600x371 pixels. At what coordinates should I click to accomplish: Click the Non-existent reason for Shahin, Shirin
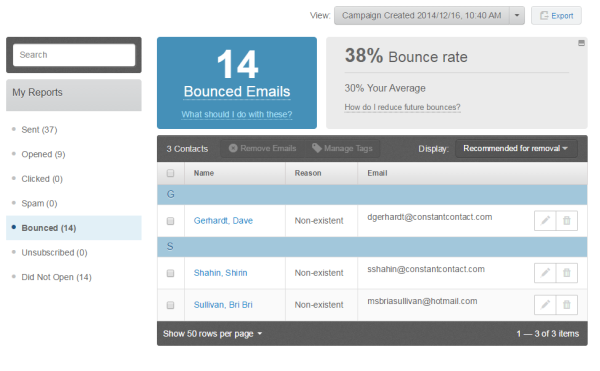tap(319, 273)
